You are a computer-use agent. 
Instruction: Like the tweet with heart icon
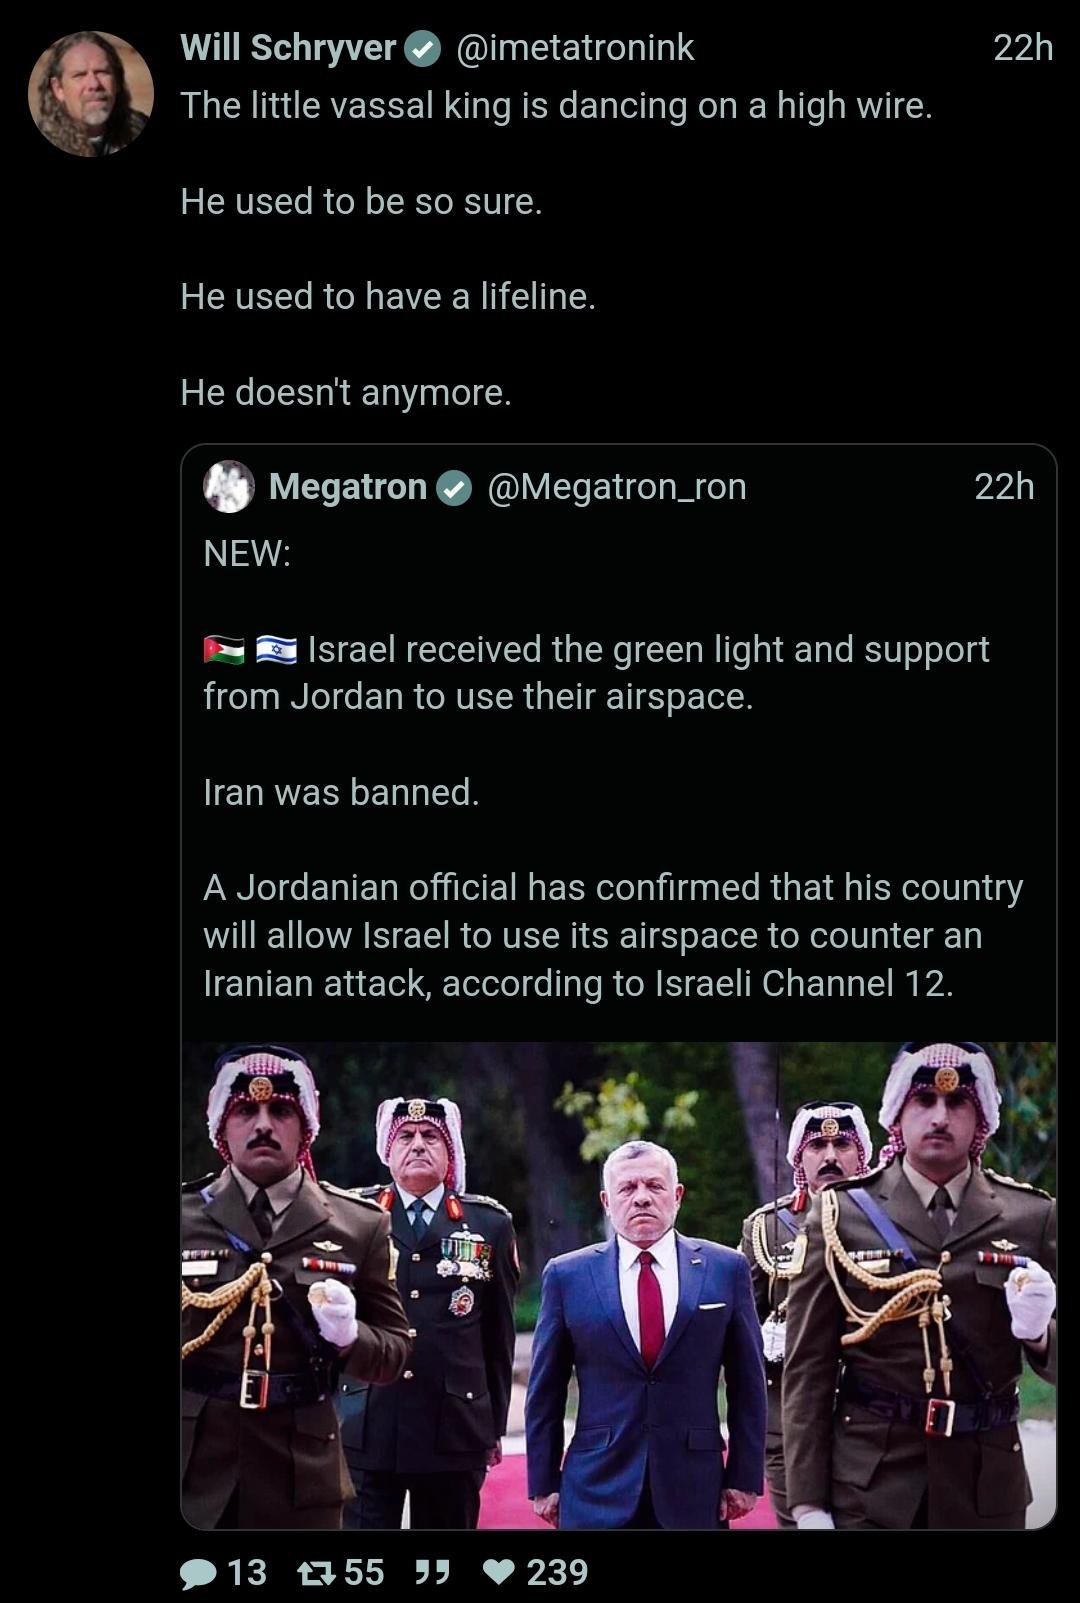[499, 1573]
